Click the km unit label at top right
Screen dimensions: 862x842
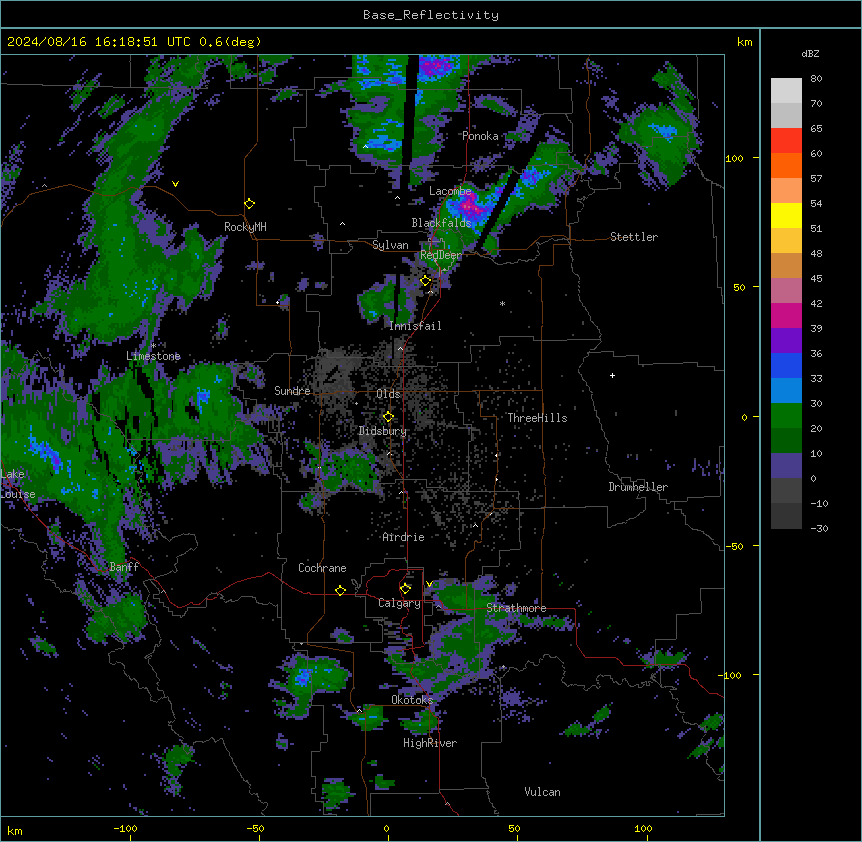click(744, 42)
